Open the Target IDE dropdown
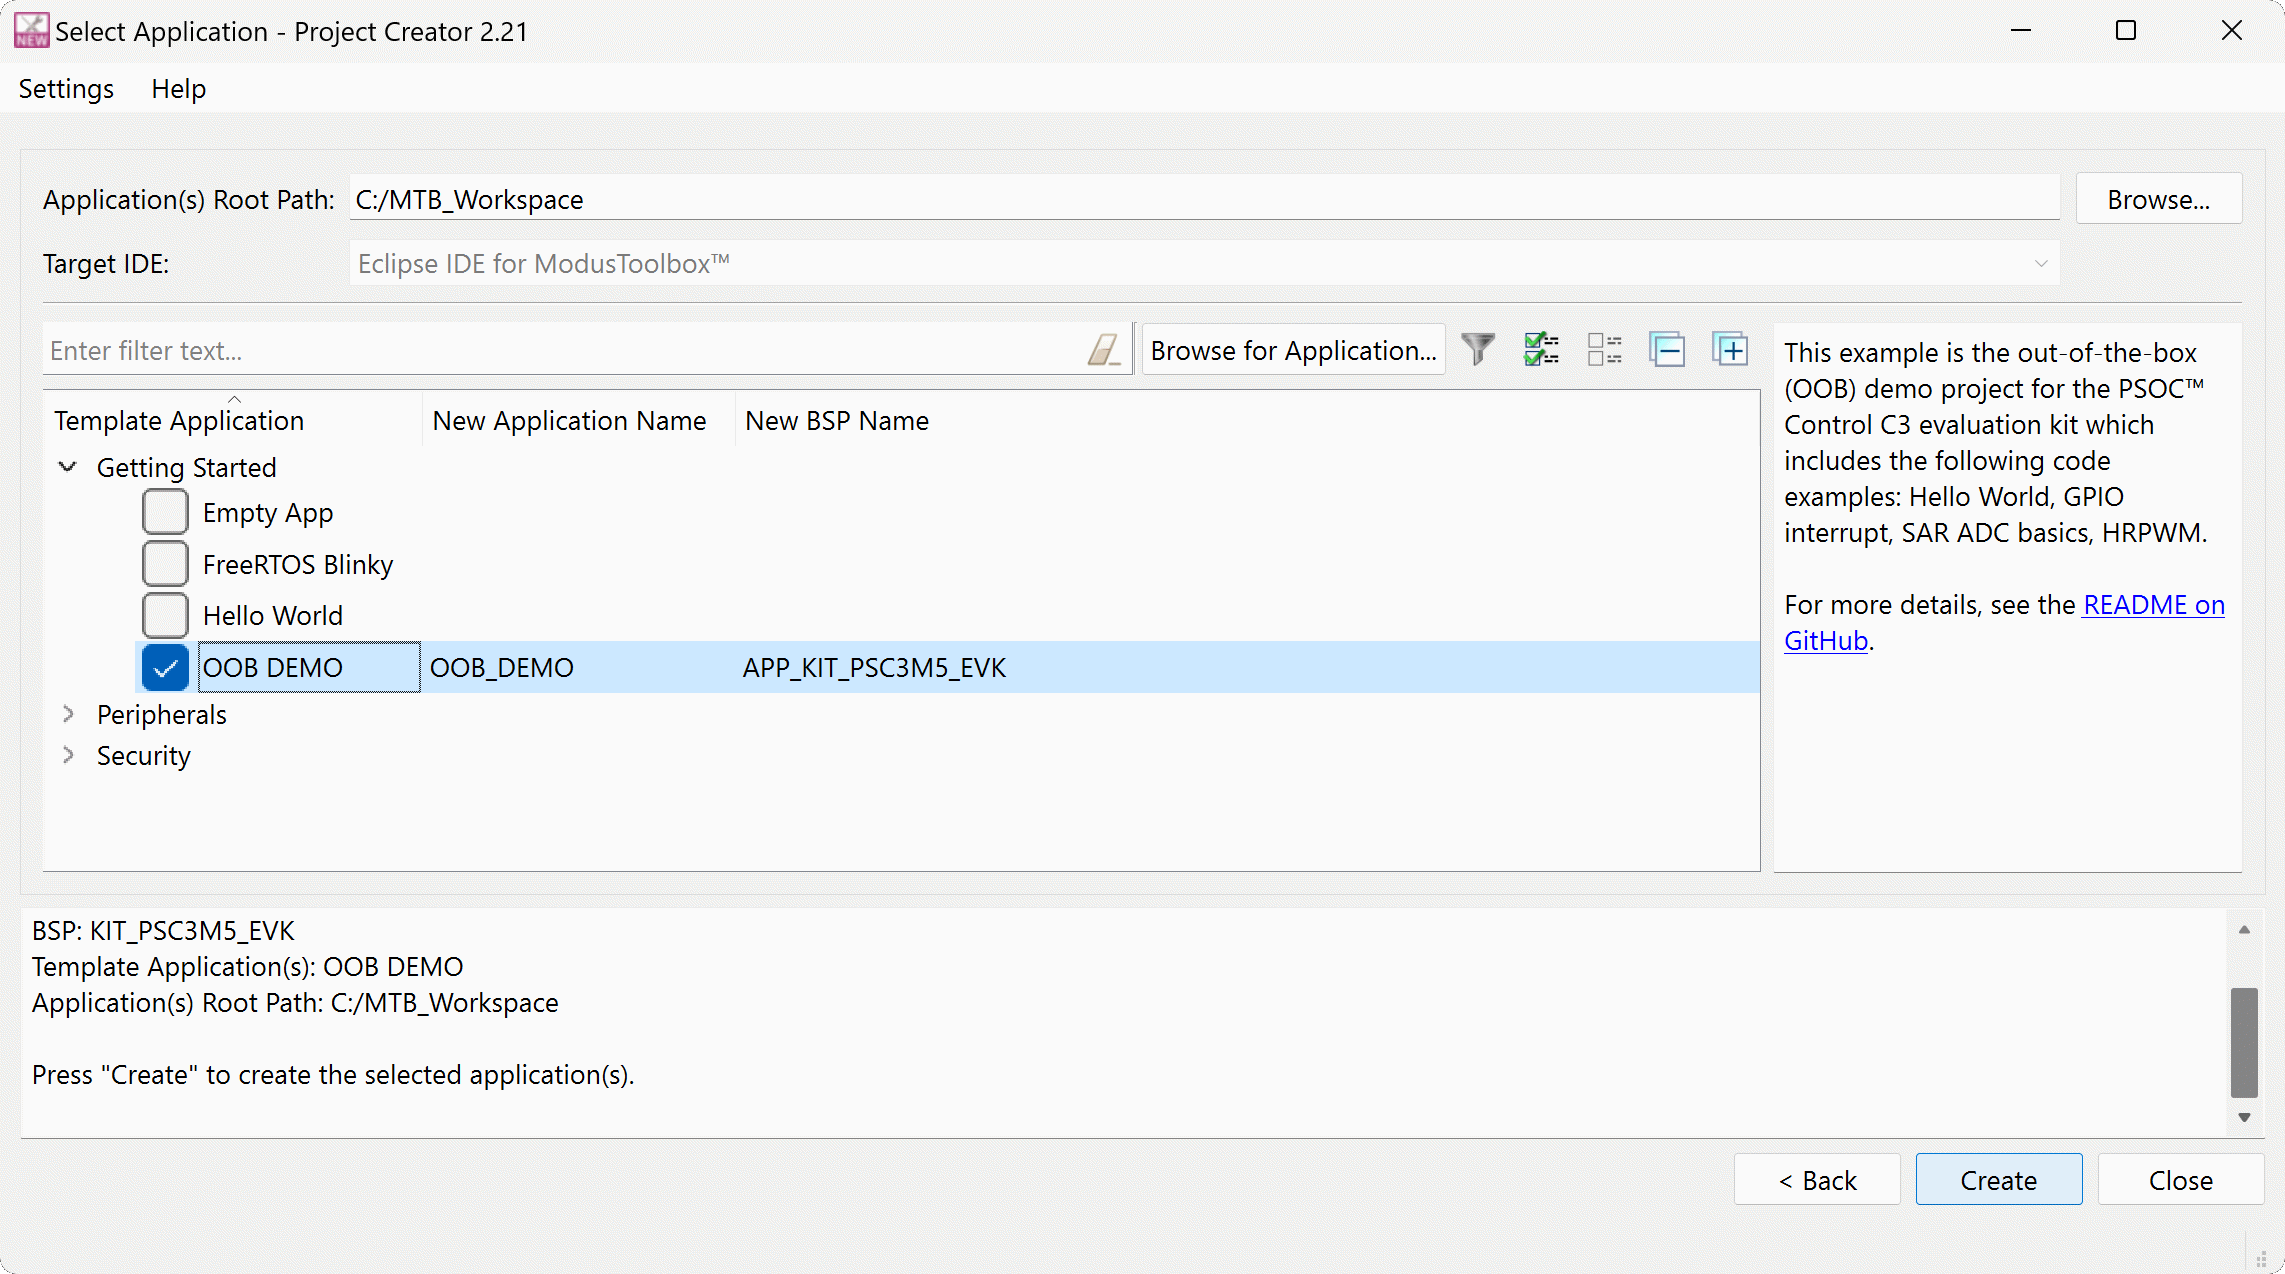 pyautogui.click(x=1204, y=263)
